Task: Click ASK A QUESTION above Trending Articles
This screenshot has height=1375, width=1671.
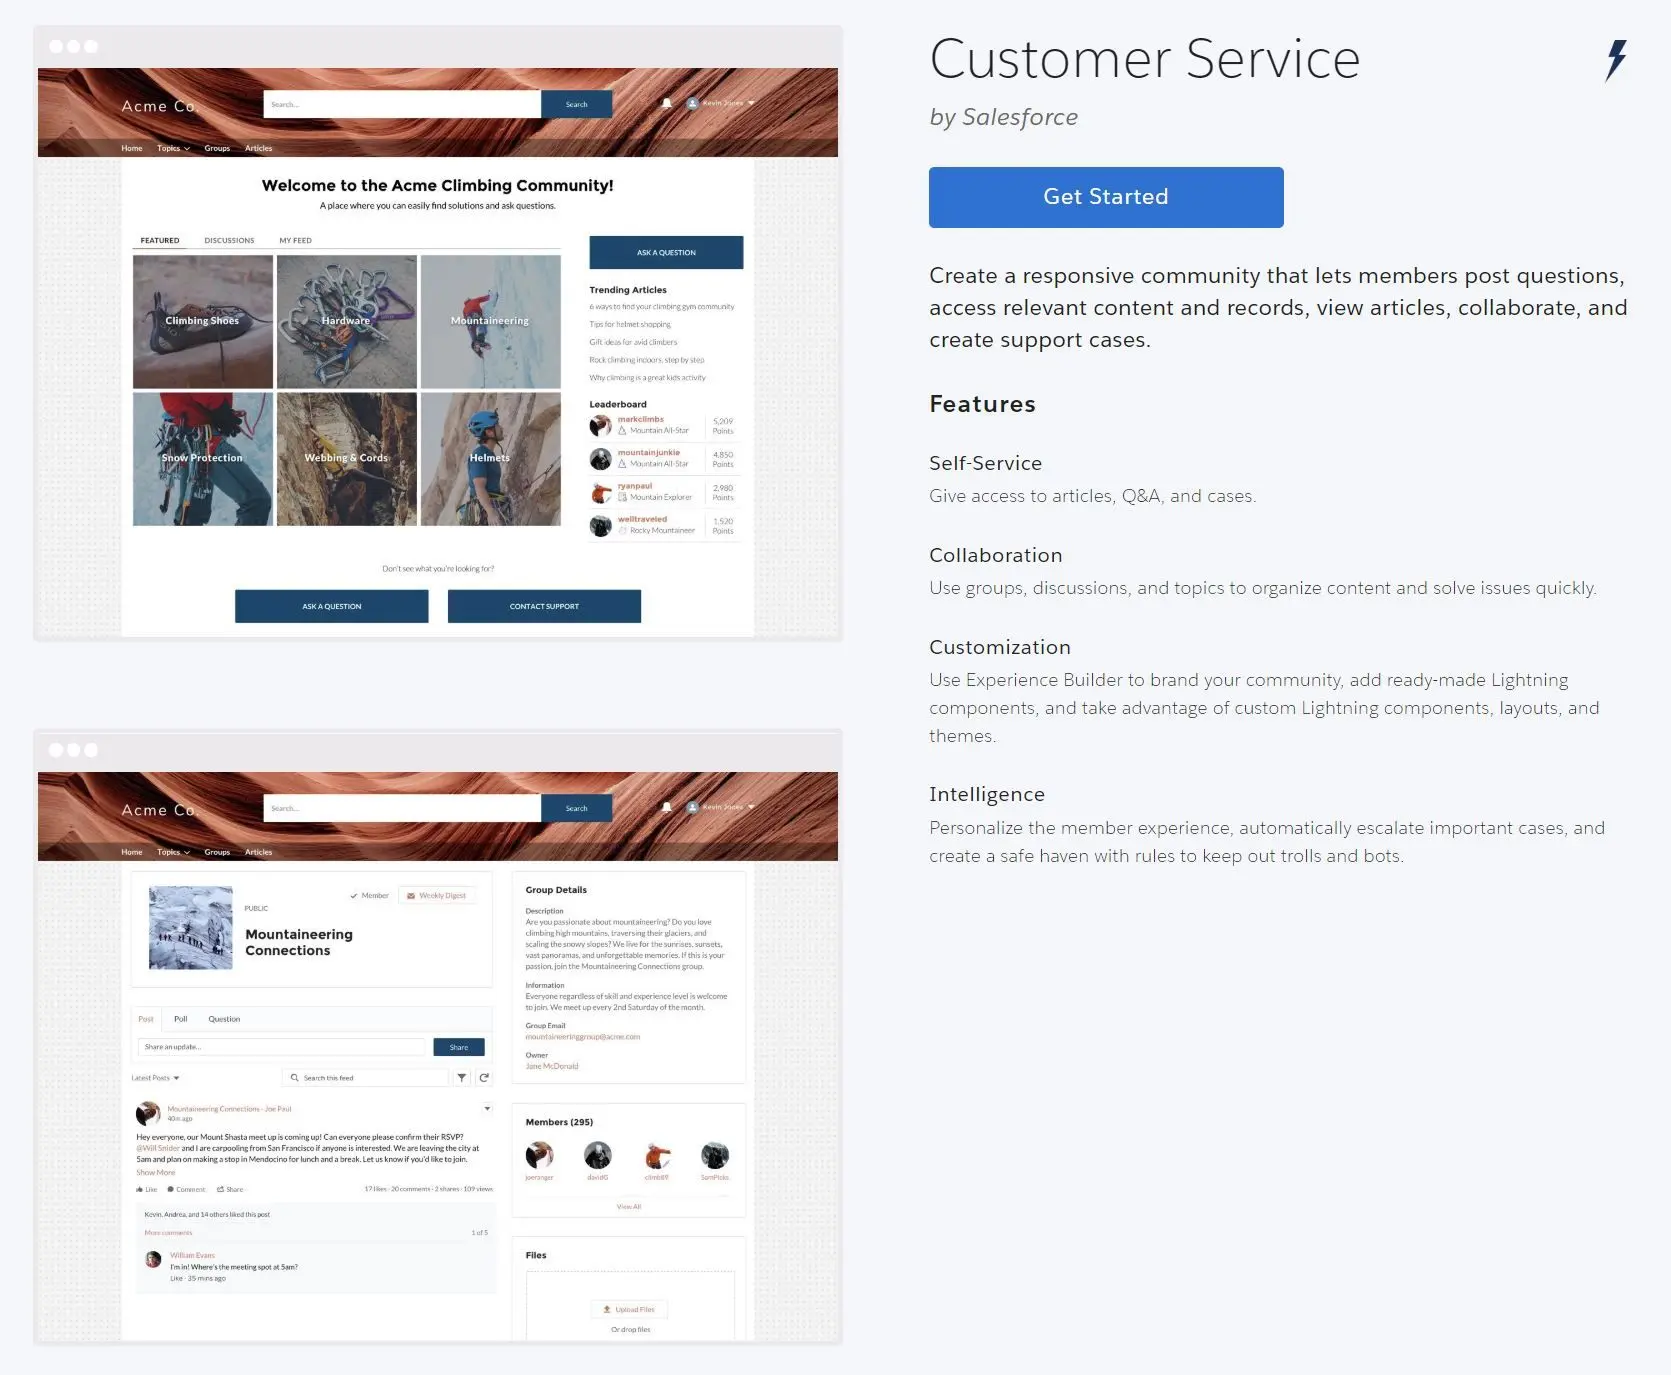Action: tap(666, 252)
